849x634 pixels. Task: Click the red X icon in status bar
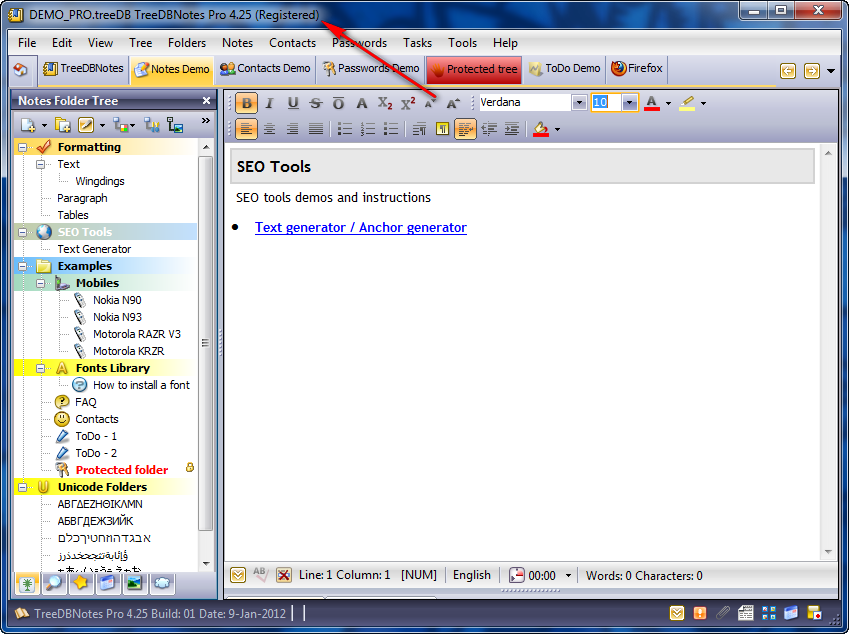click(x=284, y=575)
